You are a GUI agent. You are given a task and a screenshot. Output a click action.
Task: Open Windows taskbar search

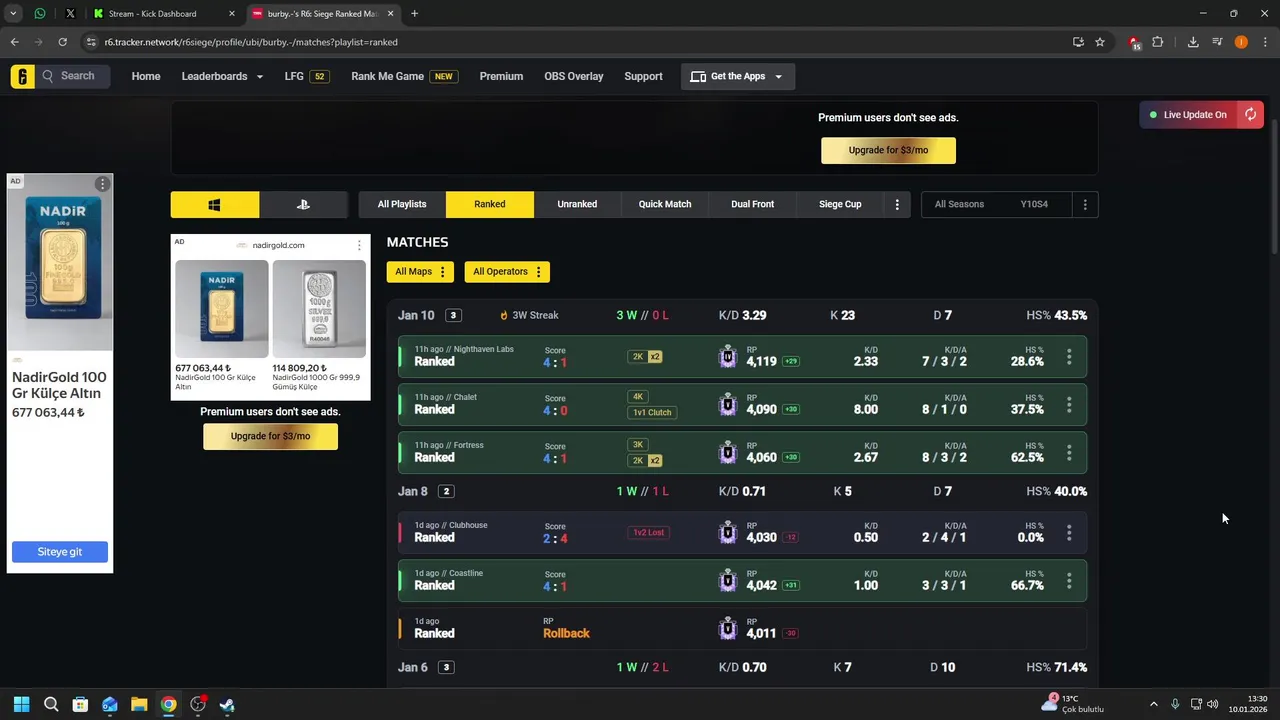pyautogui.click(x=51, y=704)
